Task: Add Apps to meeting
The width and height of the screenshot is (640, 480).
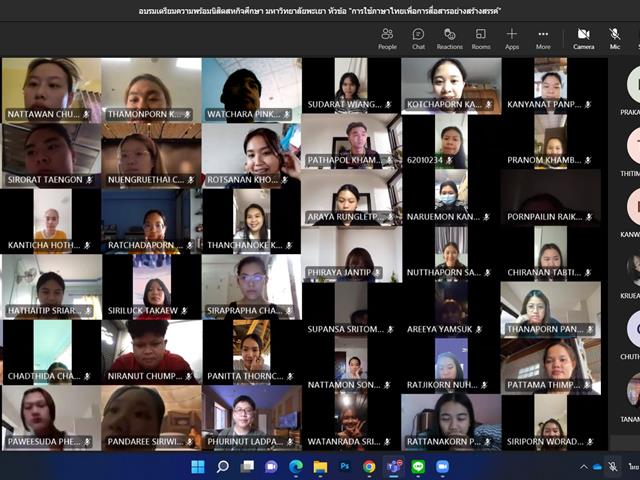Action: click(512, 39)
